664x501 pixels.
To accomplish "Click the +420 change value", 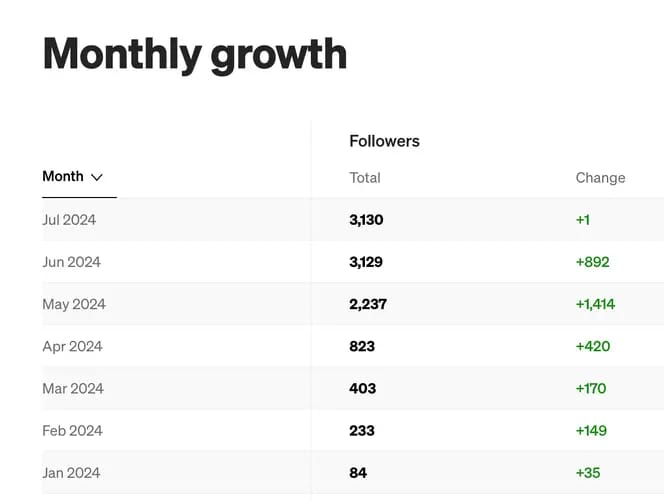I will (x=592, y=346).
